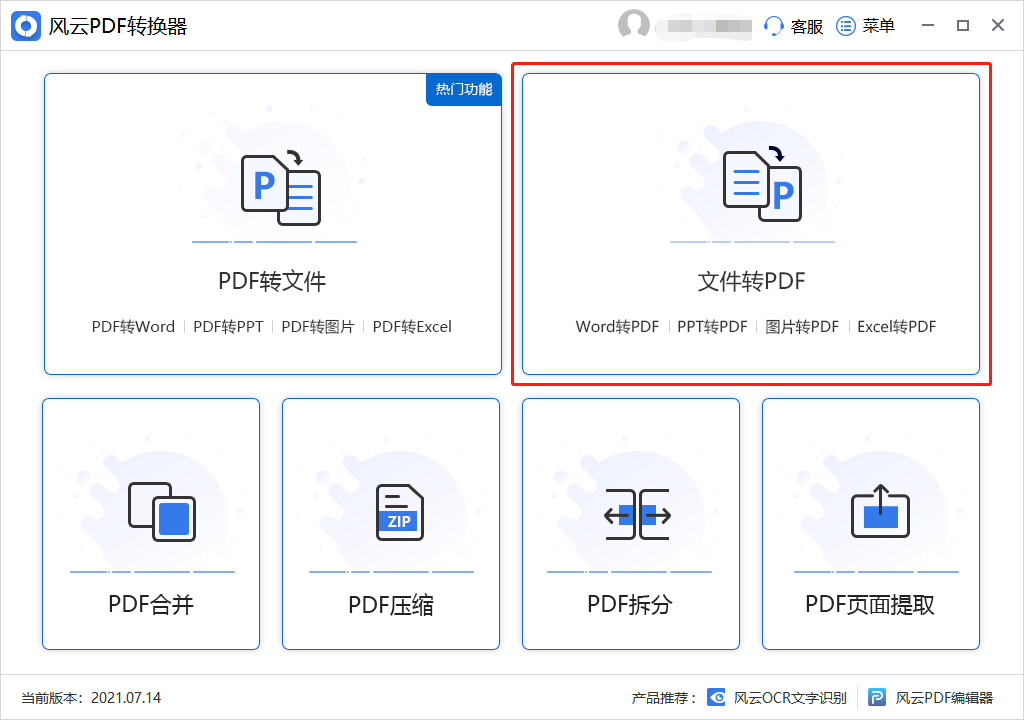Choose 图片转PDF option
This screenshot has width=1024, height=720.
pyautogui.click(x=802, y=327)
